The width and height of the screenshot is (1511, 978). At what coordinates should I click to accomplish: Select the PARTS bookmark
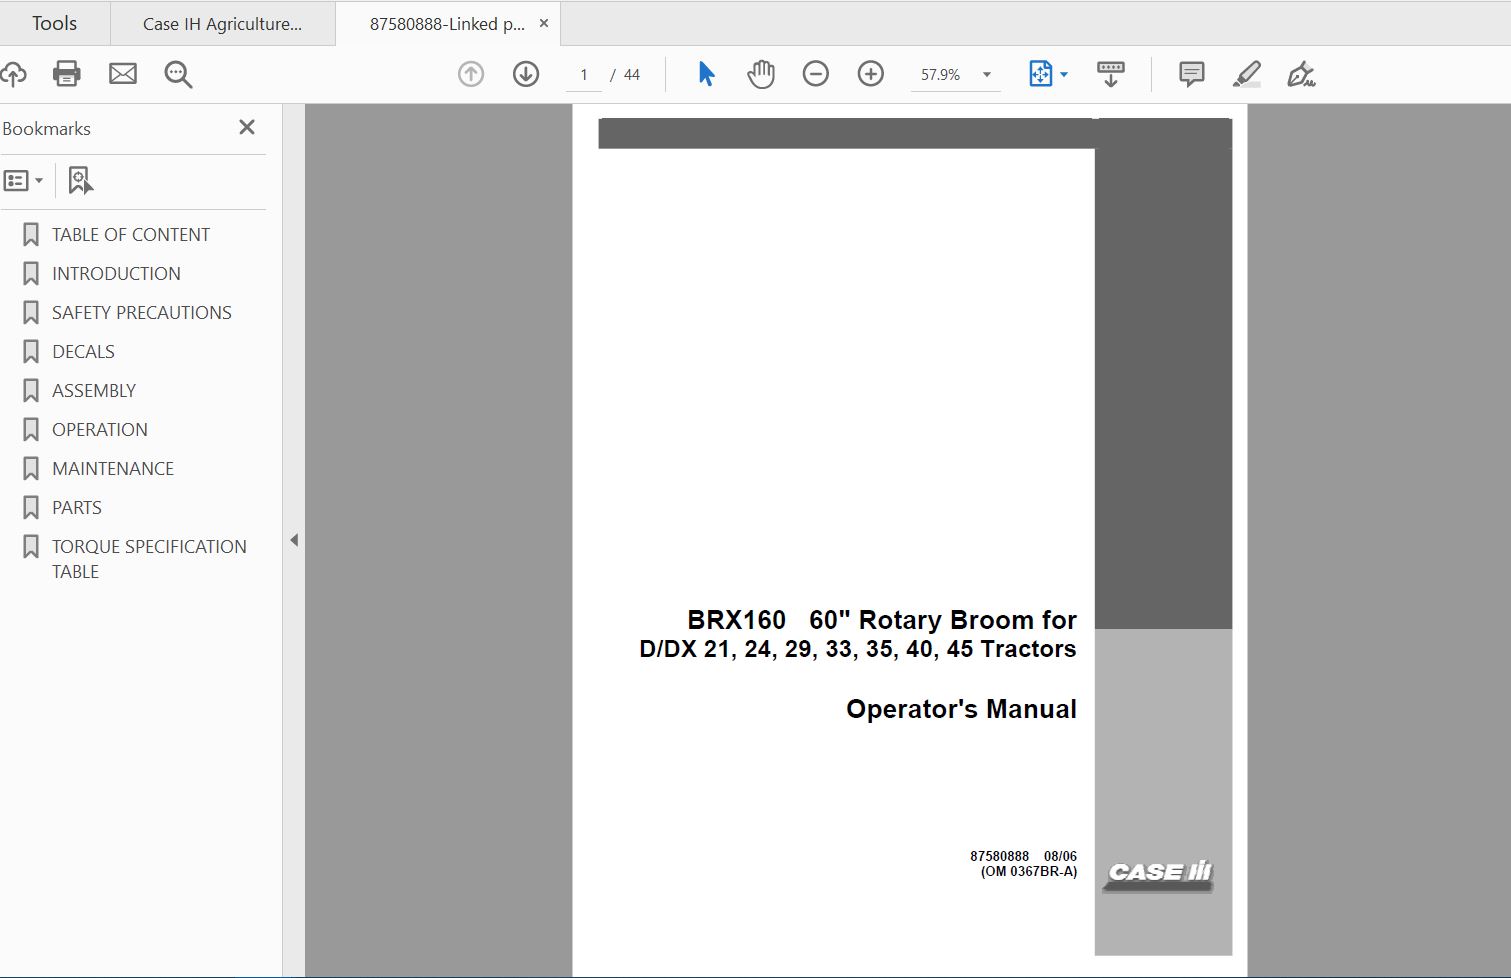click(77, 508)
